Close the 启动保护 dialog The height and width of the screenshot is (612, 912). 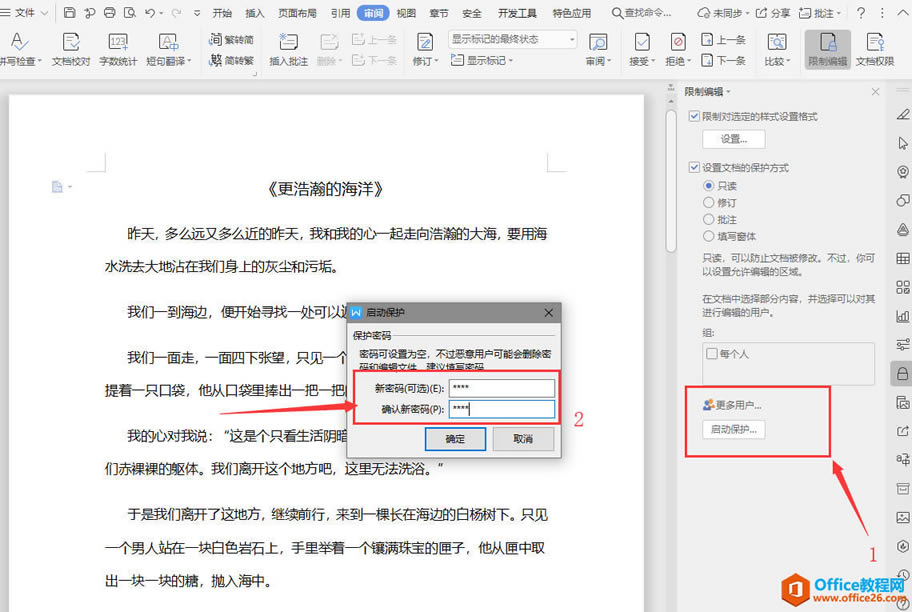click(x=548, y=312)
